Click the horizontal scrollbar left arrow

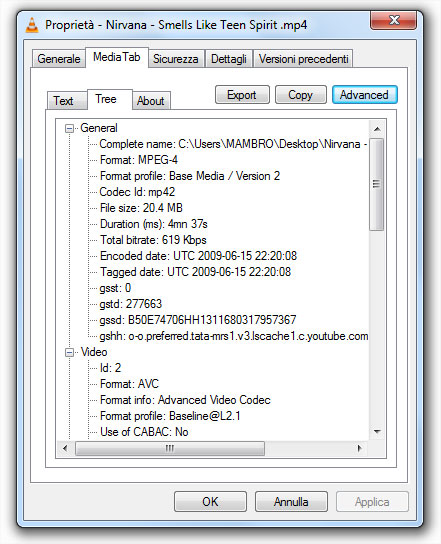coord(65,448)
